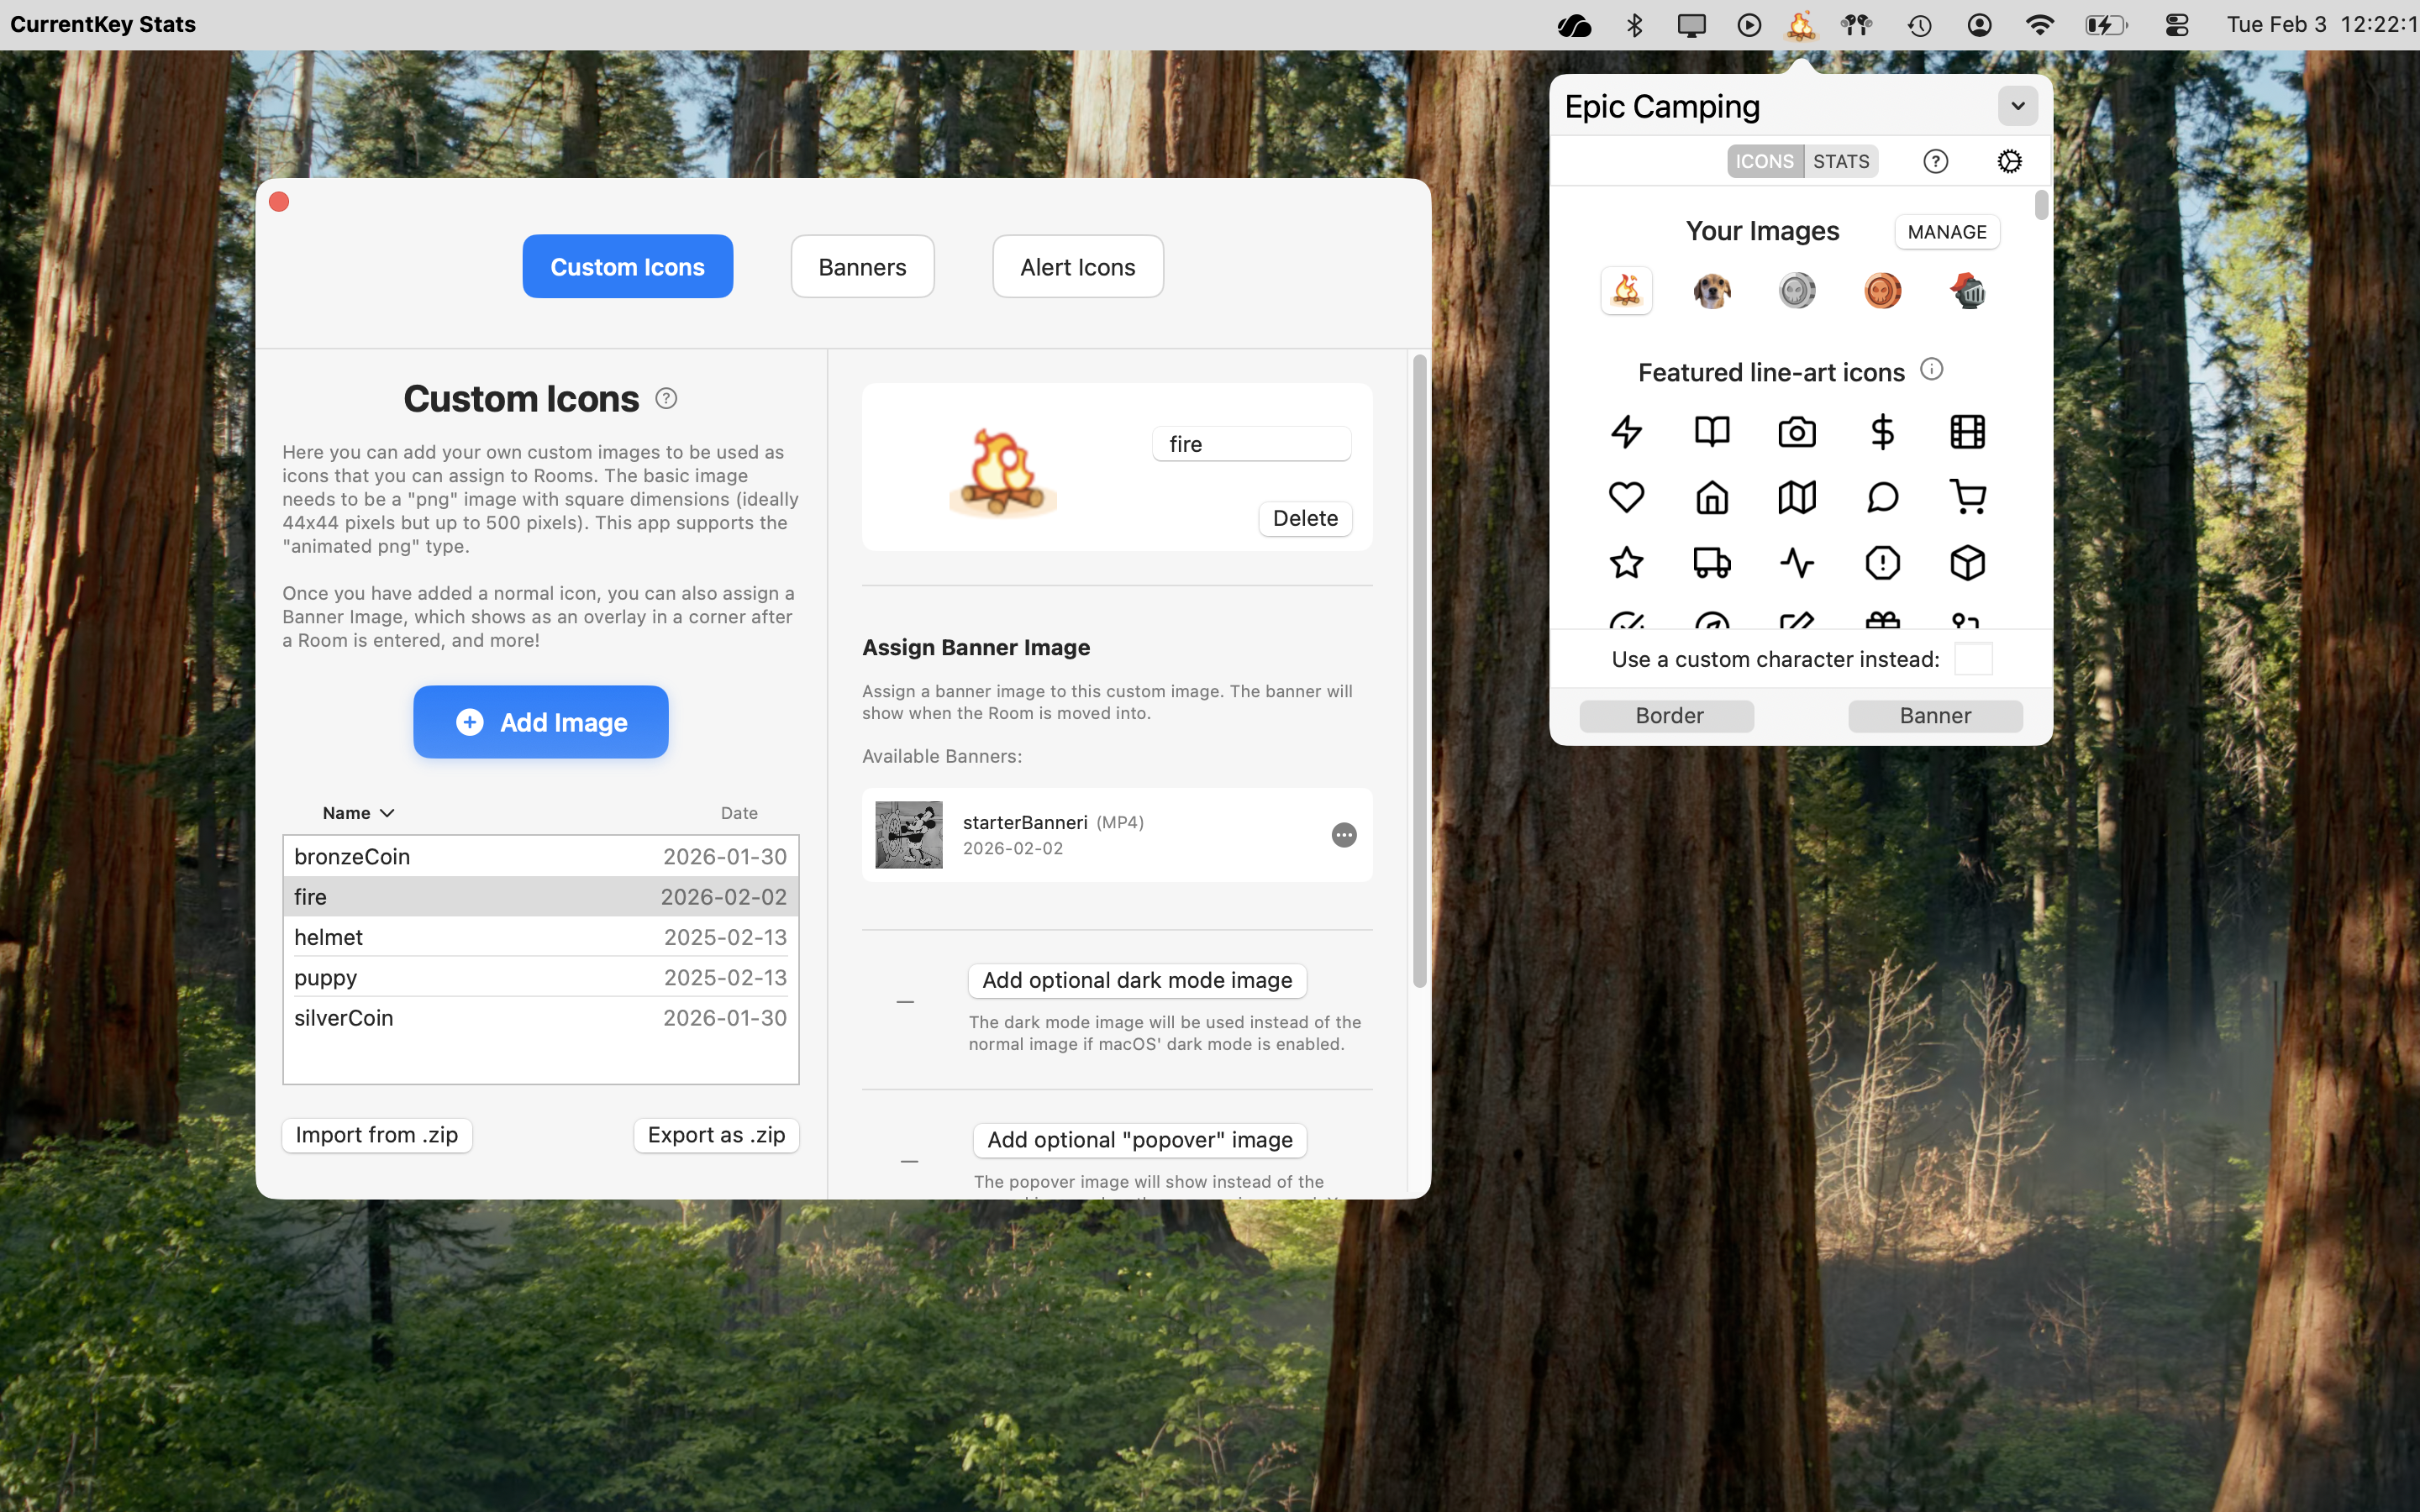The image size is (2420, 1512).
Task: Select the cube line-art icon
Action: 1968,562
